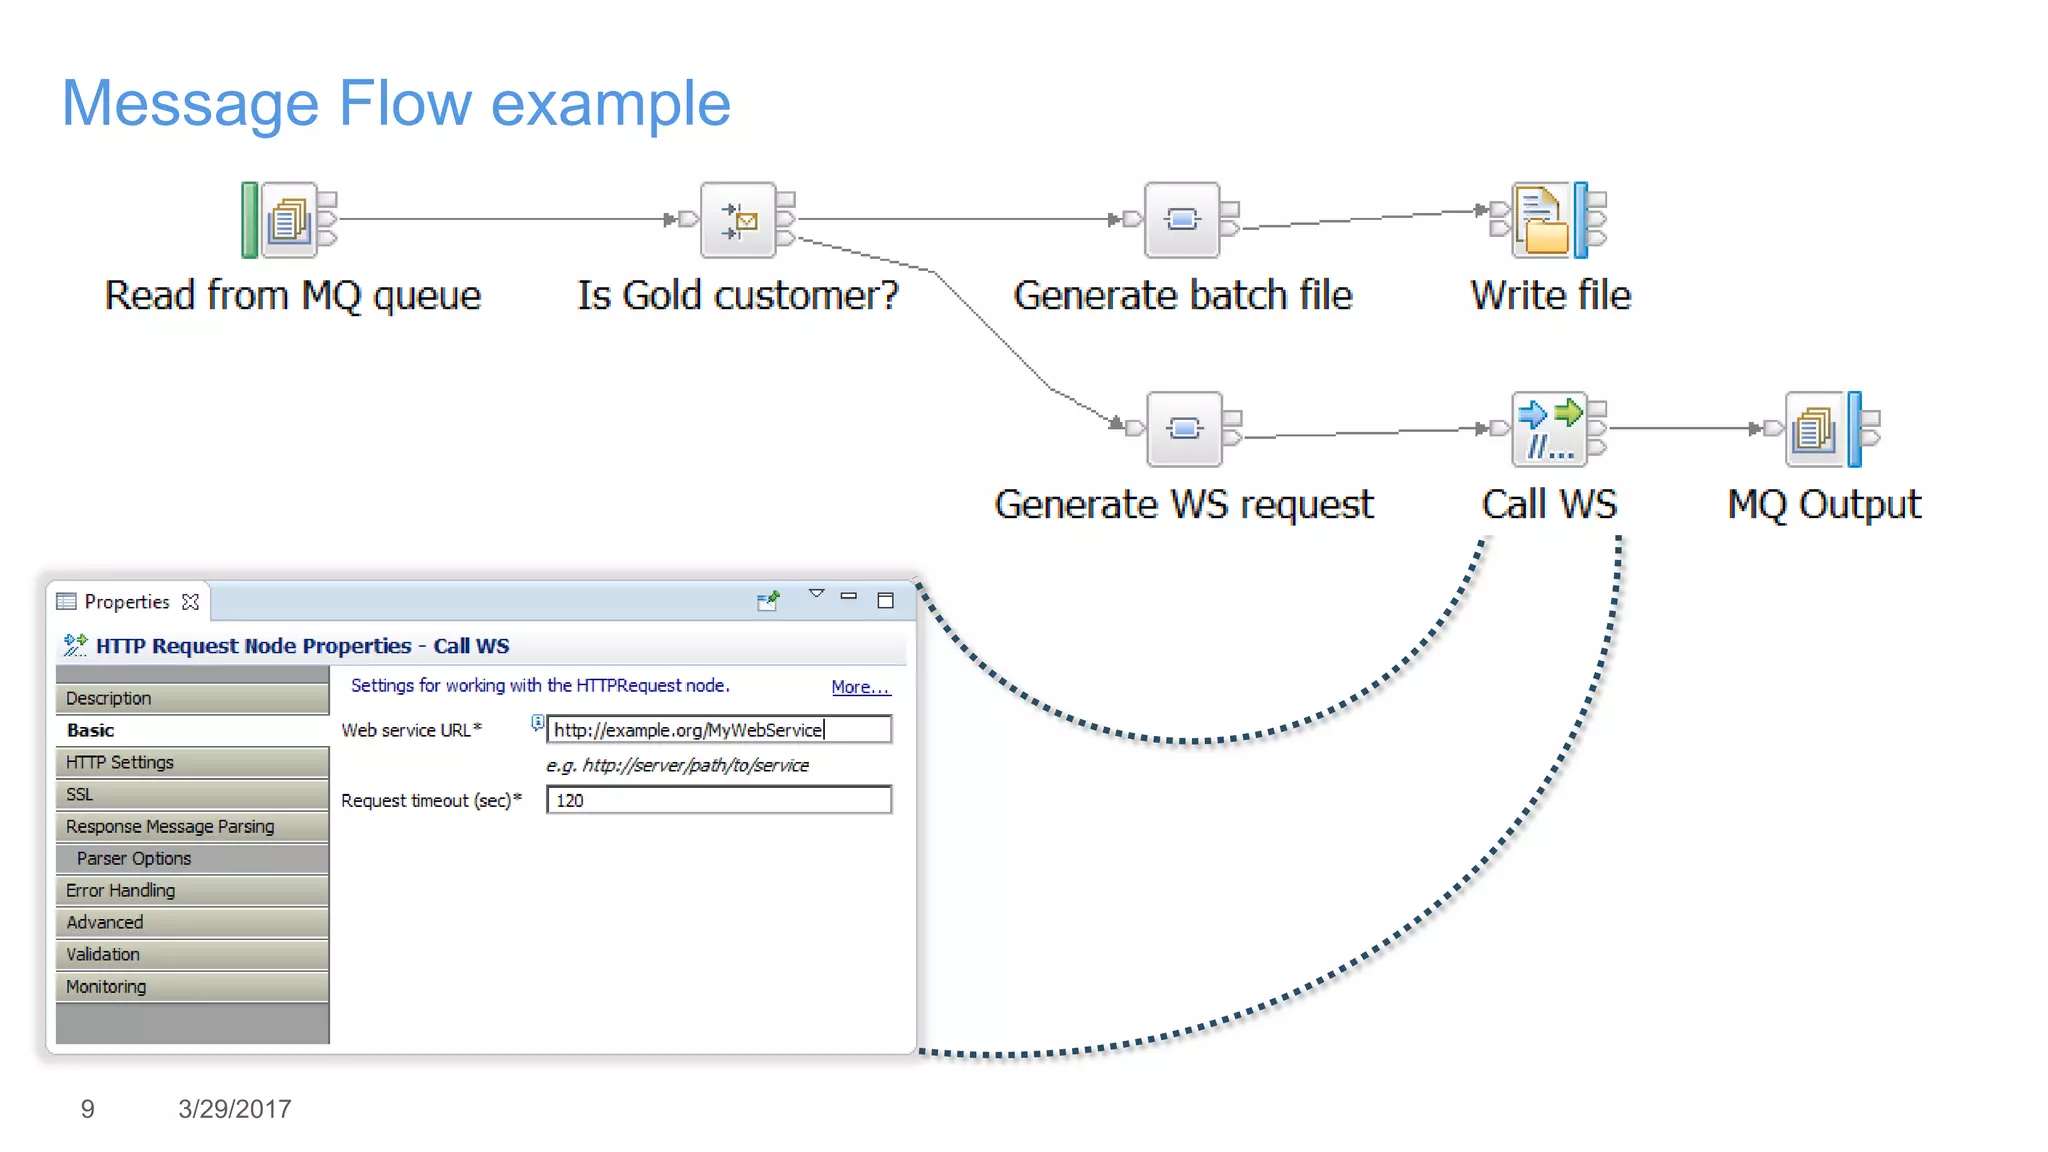Switch to the HTTP Settings tab
This screenshot has height=1152, width=2048.
click(x=192, y=762)
